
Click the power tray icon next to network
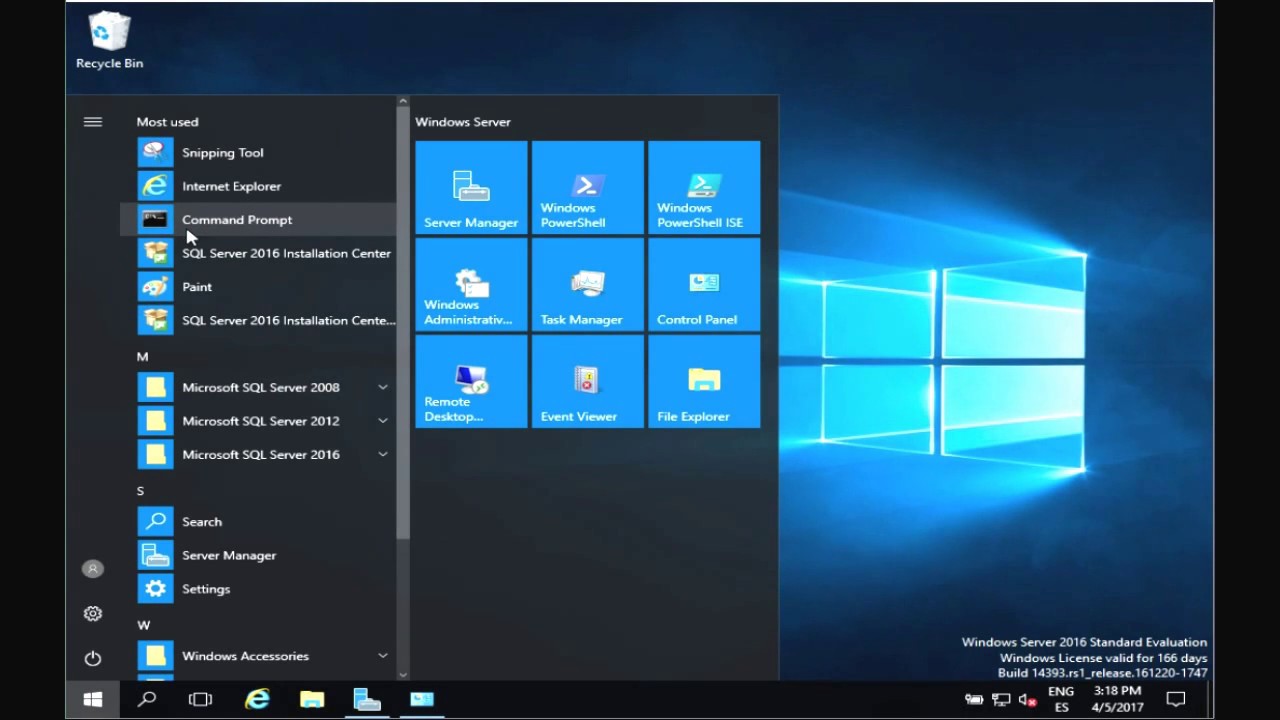point(973,700)
